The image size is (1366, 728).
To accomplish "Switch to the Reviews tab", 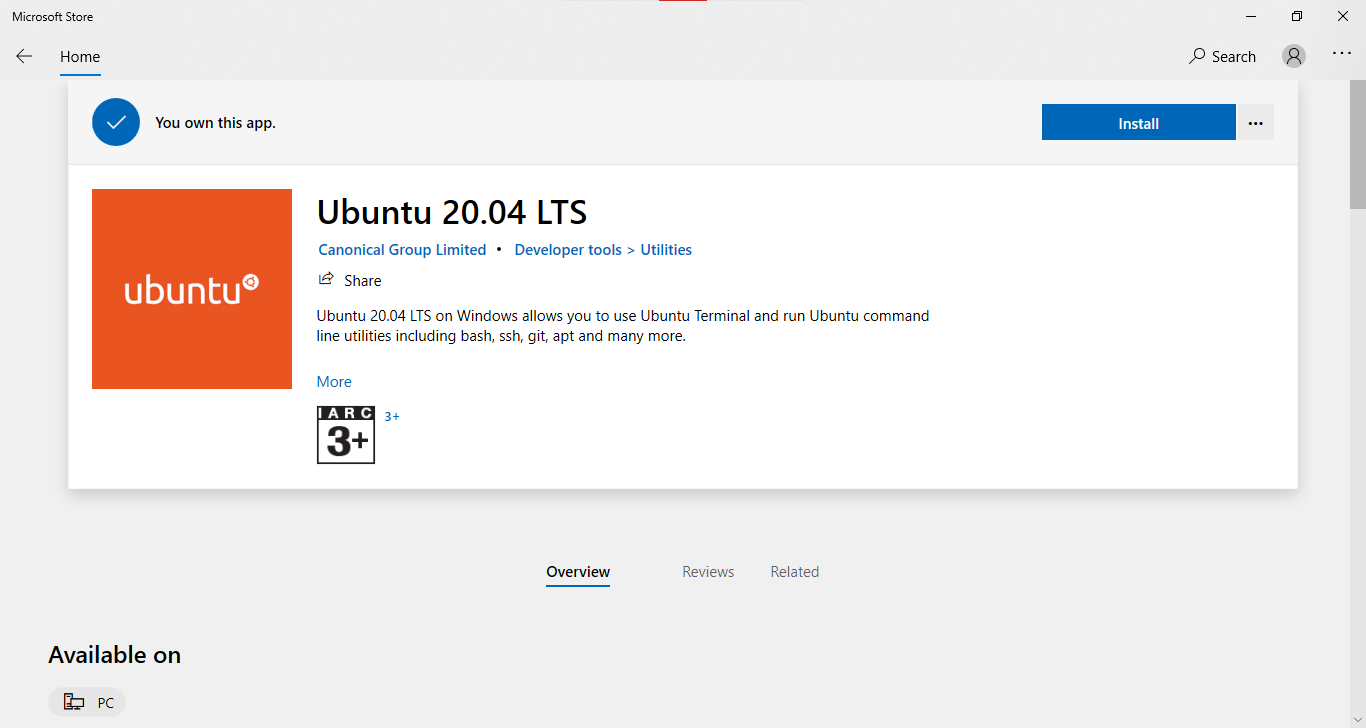I will coord(708,572).
